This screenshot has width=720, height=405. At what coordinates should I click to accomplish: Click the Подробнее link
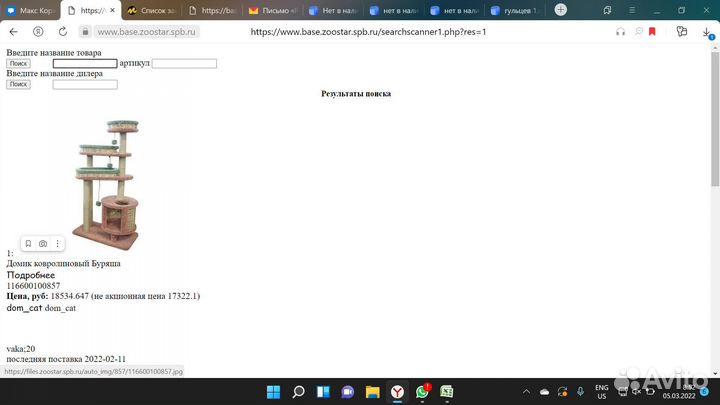pos(31,275)
